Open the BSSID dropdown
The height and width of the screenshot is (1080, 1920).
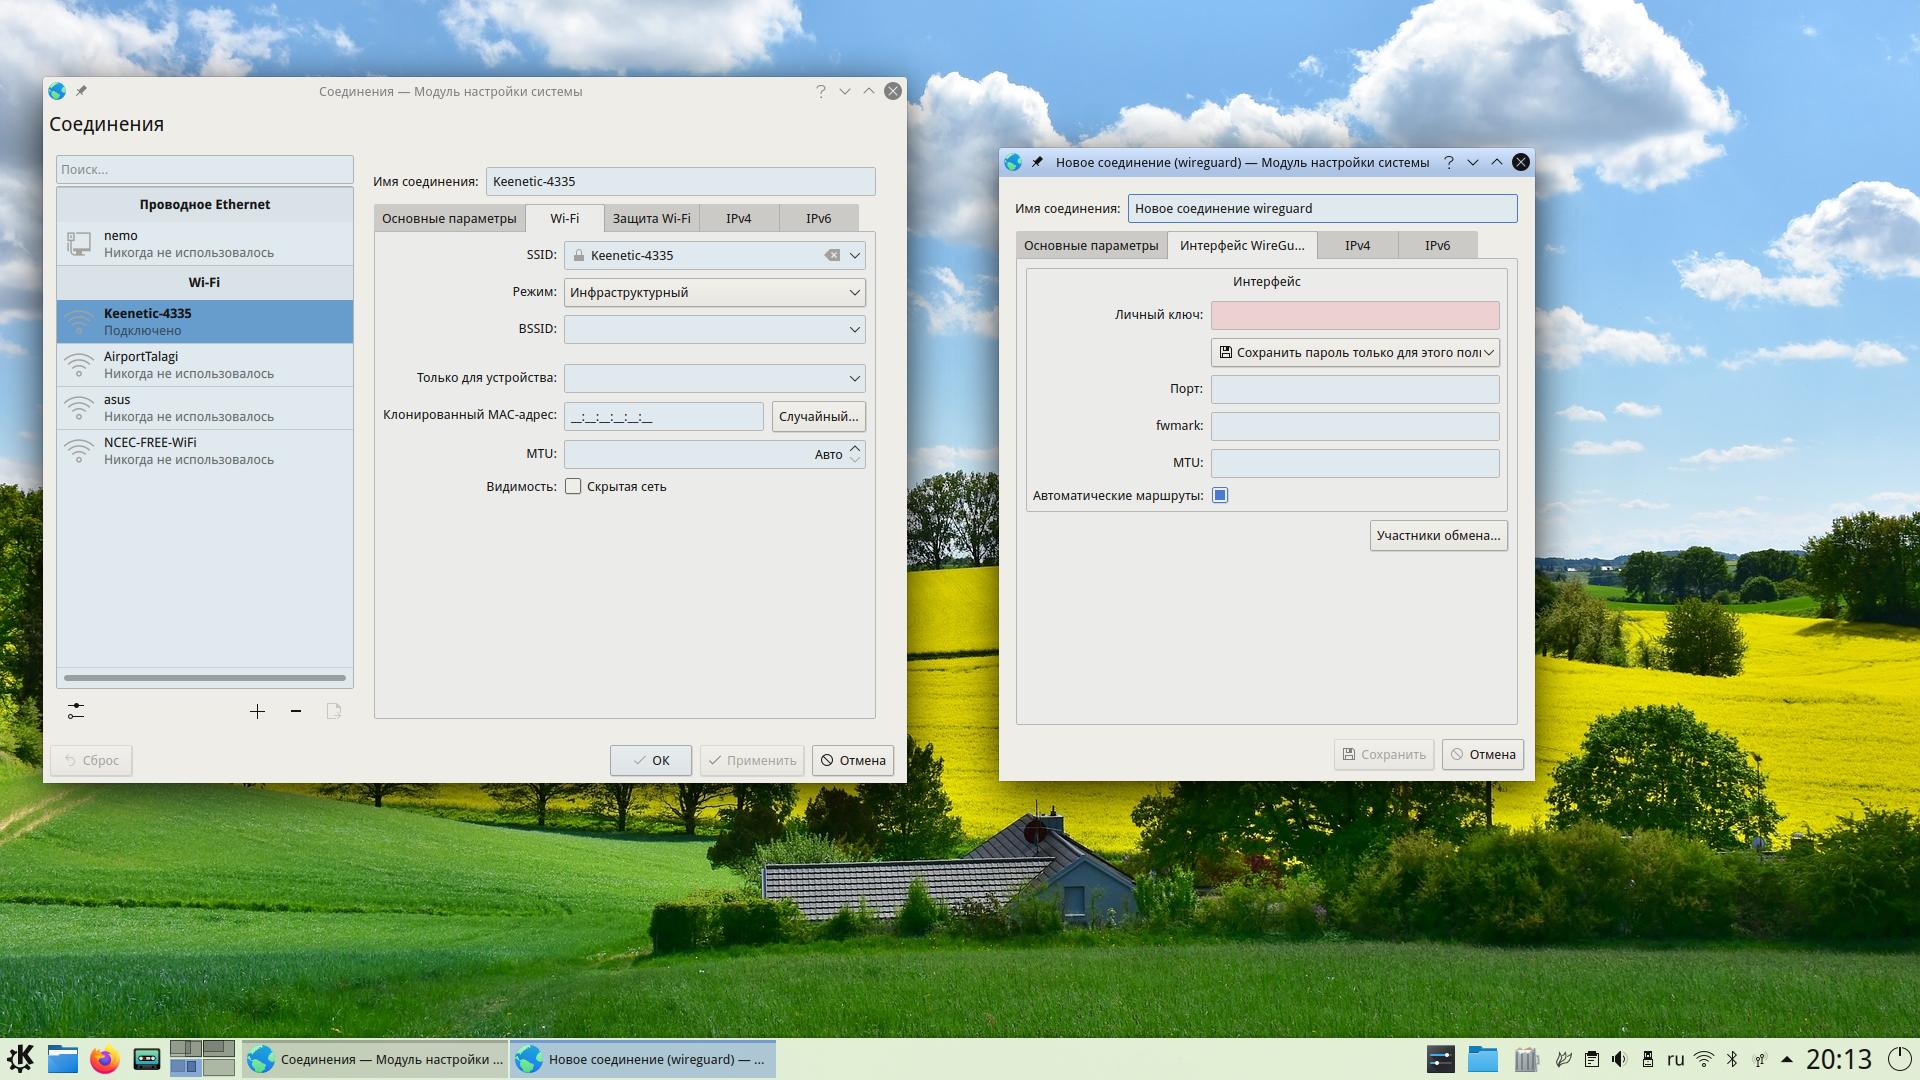(x=855, y=329)
